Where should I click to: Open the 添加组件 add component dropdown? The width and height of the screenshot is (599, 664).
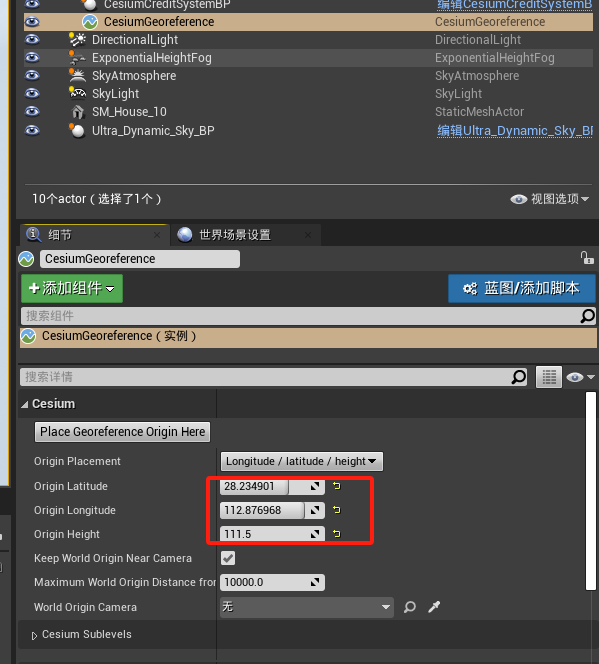tap(72, 288)
